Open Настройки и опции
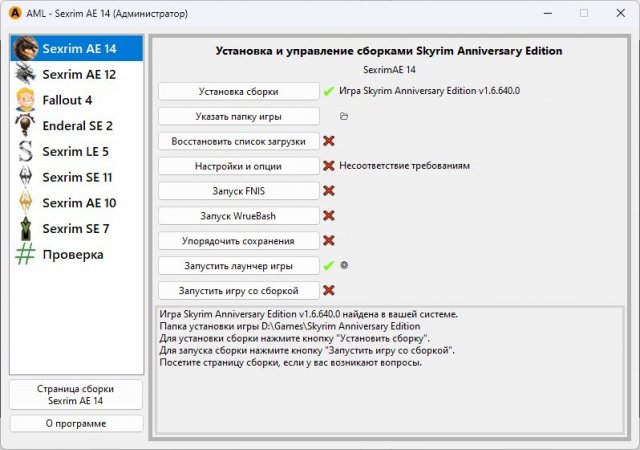The image size is (640, 450). (238, 166)
